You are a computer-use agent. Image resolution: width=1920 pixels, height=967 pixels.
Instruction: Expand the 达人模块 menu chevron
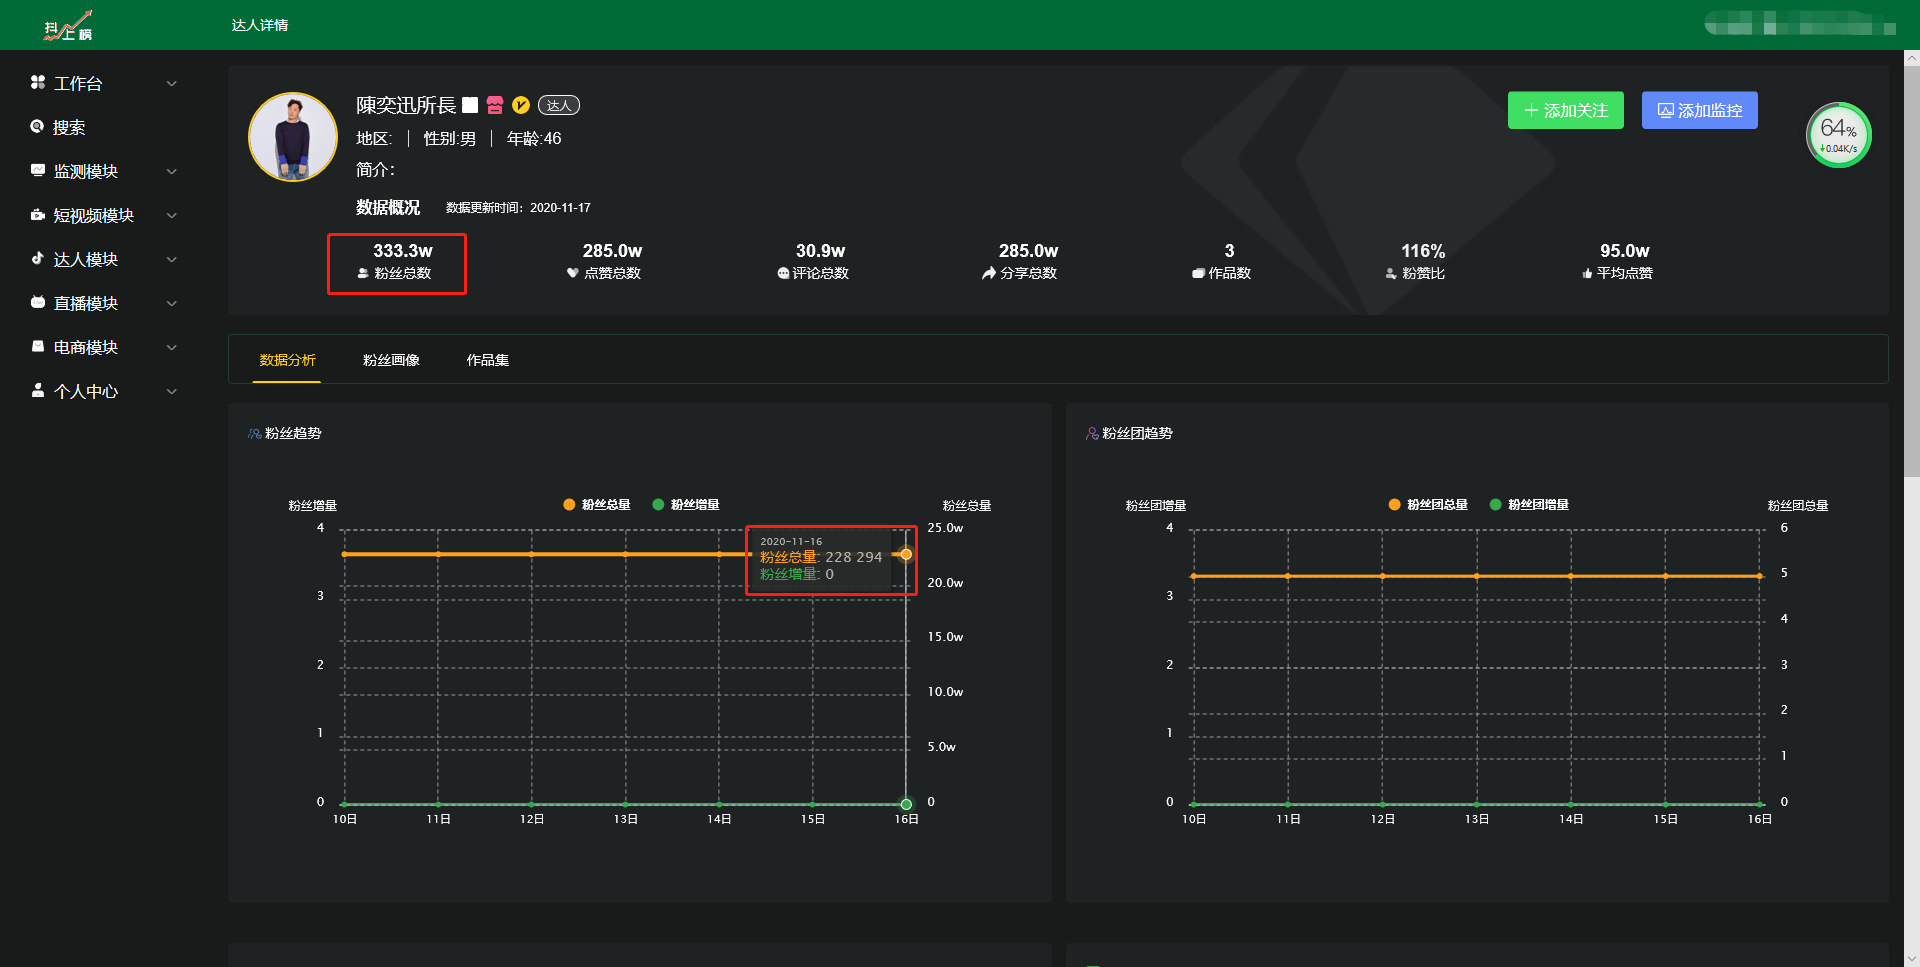tap(172, 259)
